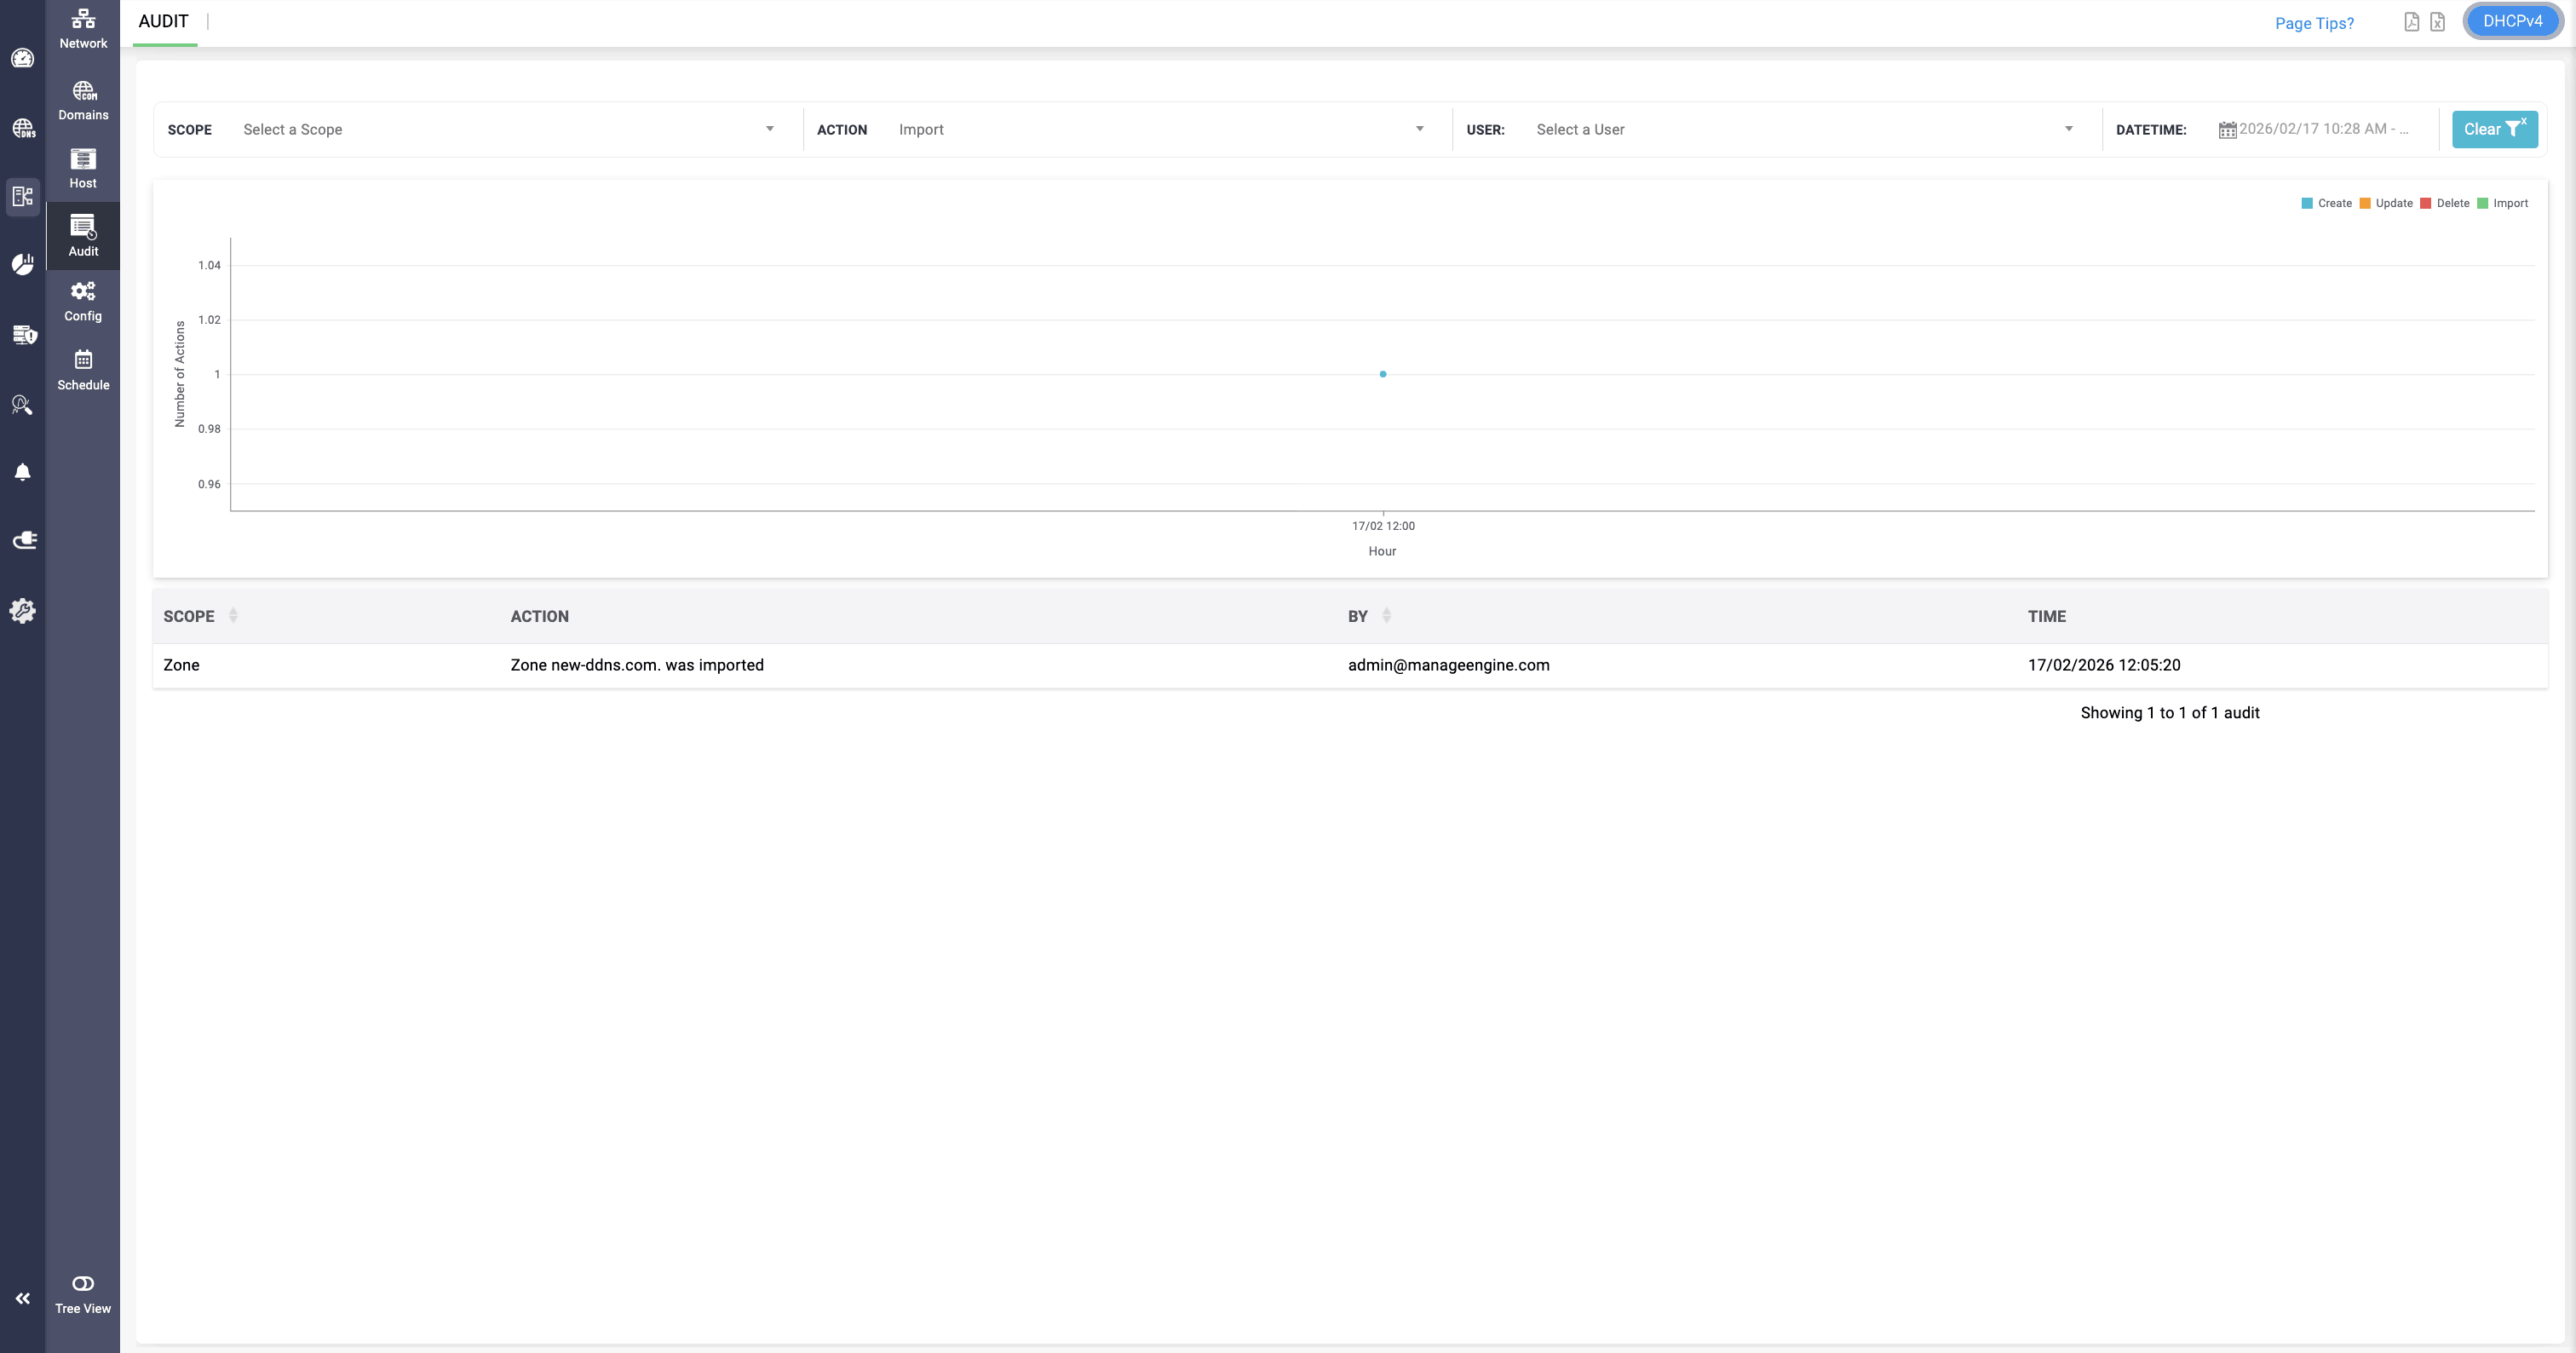The width and height of the screenshot is (2576, 1353).
Task: Open the Audit menu item in the sidebar
Action: [83, 236]
